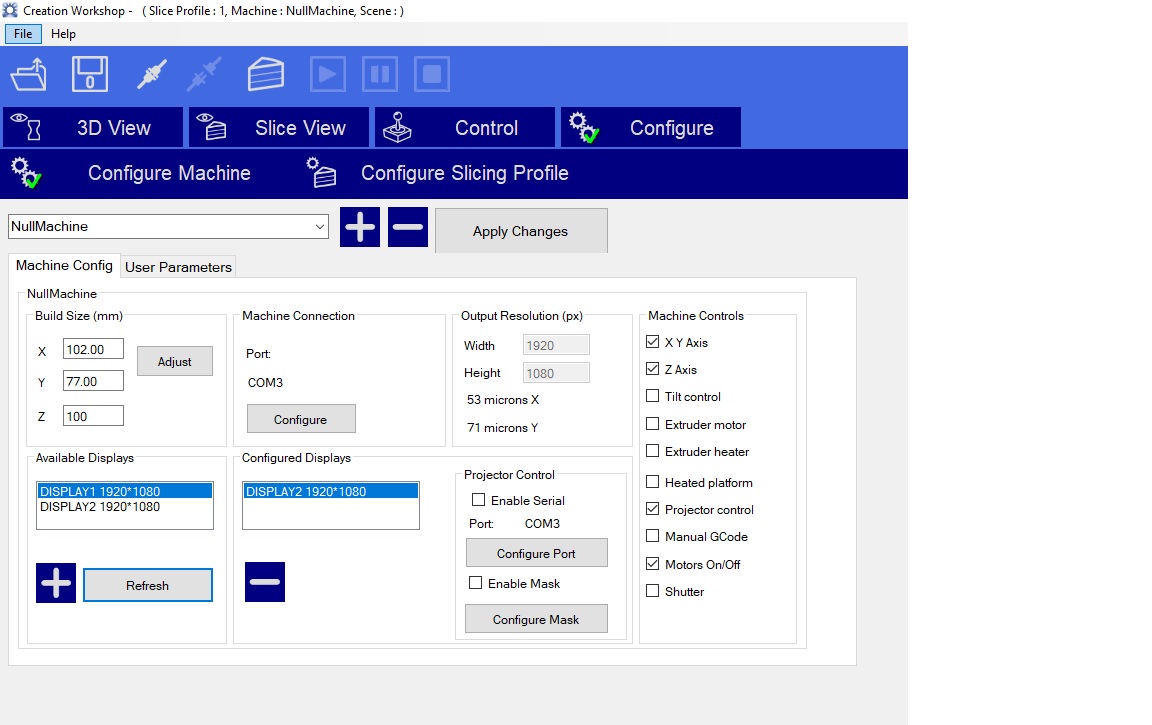Click the Apply Changes button
The height and width of the screenshot is (725, 1152).
pyautogui.click(x=520, y=231)
